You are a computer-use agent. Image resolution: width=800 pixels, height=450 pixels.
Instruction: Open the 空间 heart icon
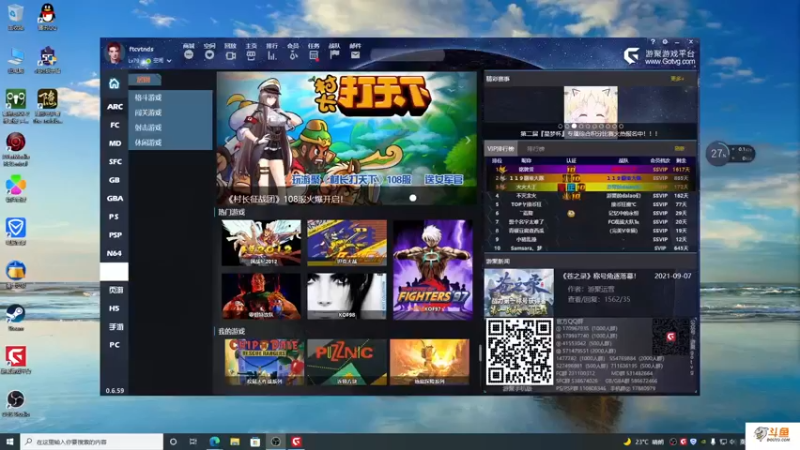click(x=210, y=55)
